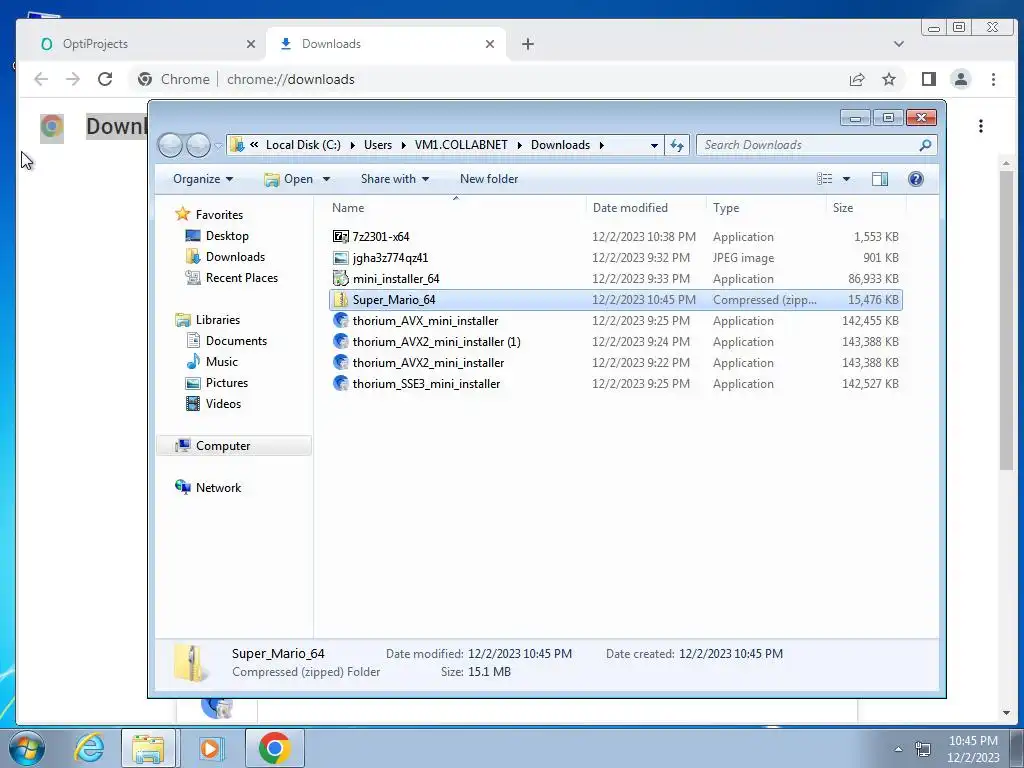The image size is (1024, 768).
Task: Click the Explorer Forward navigation button
Action: 198,145
